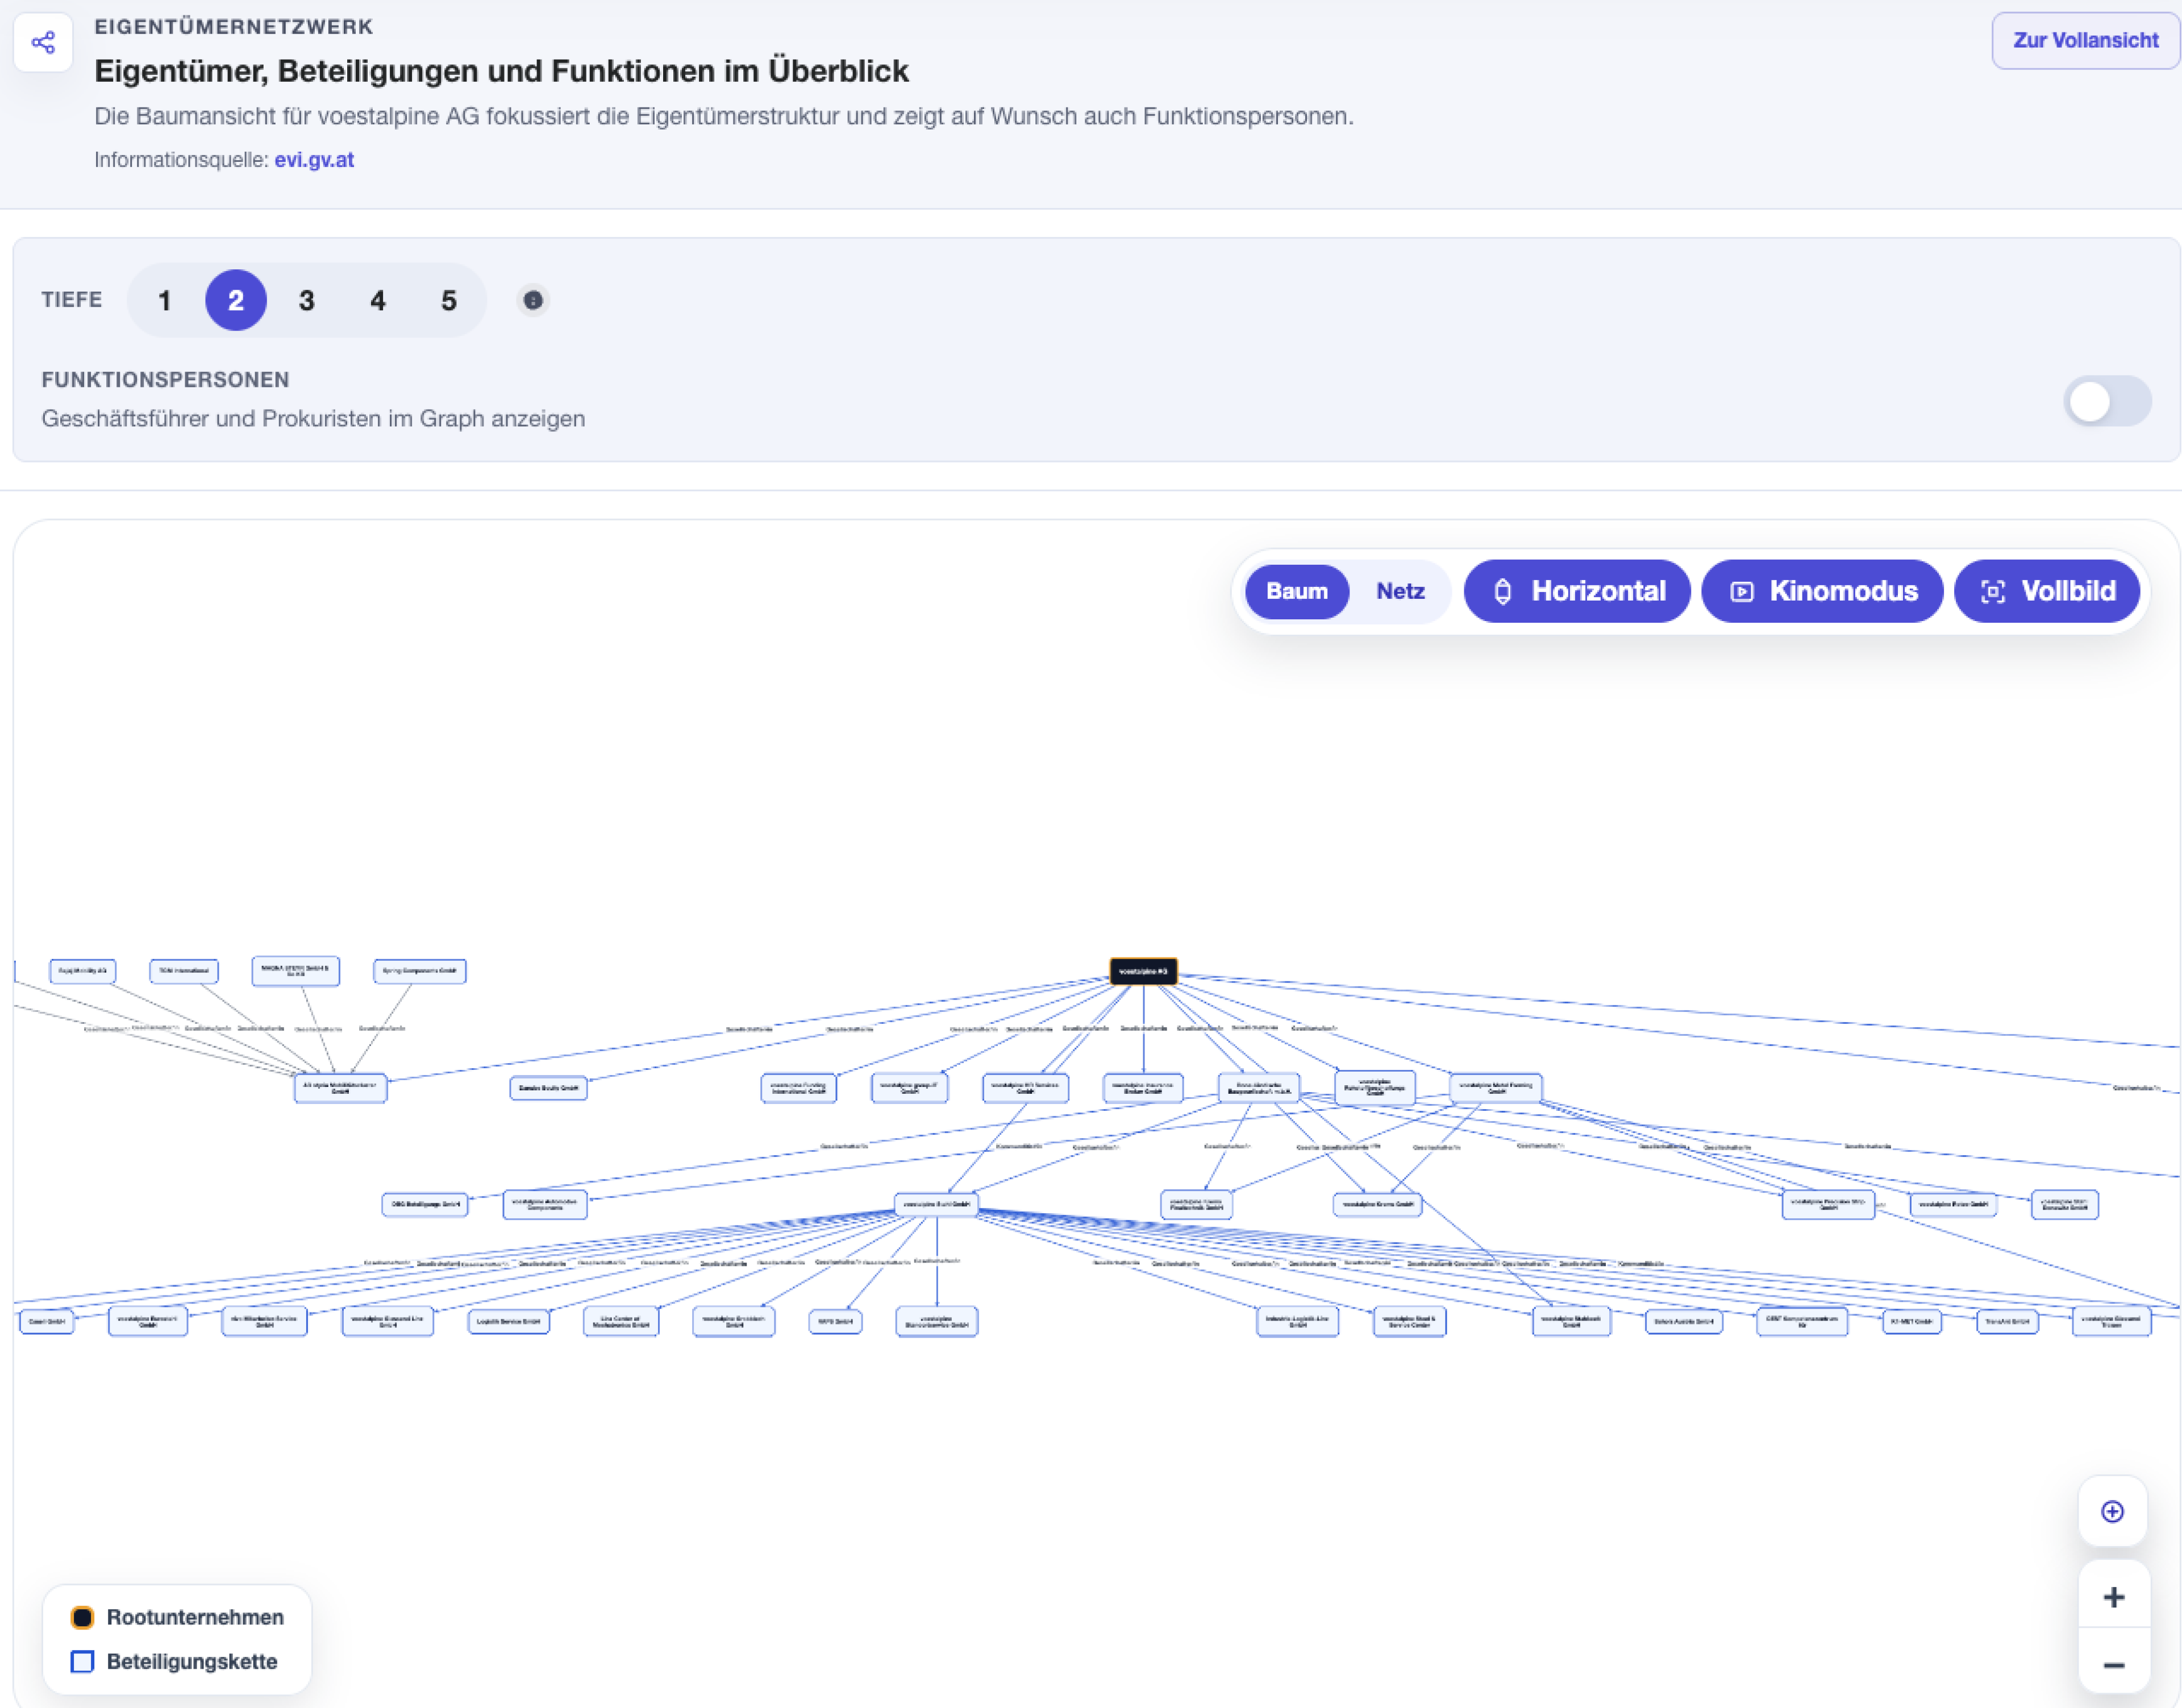This screenshot has width=2182, height=1708.
Task: Select voestalpine Steel & Service Center node
Action: 1409,1321
